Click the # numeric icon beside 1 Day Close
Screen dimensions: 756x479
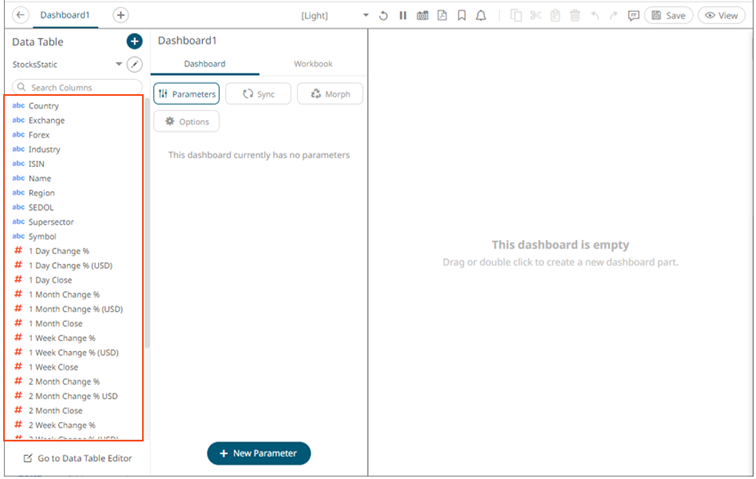point(18,279)
